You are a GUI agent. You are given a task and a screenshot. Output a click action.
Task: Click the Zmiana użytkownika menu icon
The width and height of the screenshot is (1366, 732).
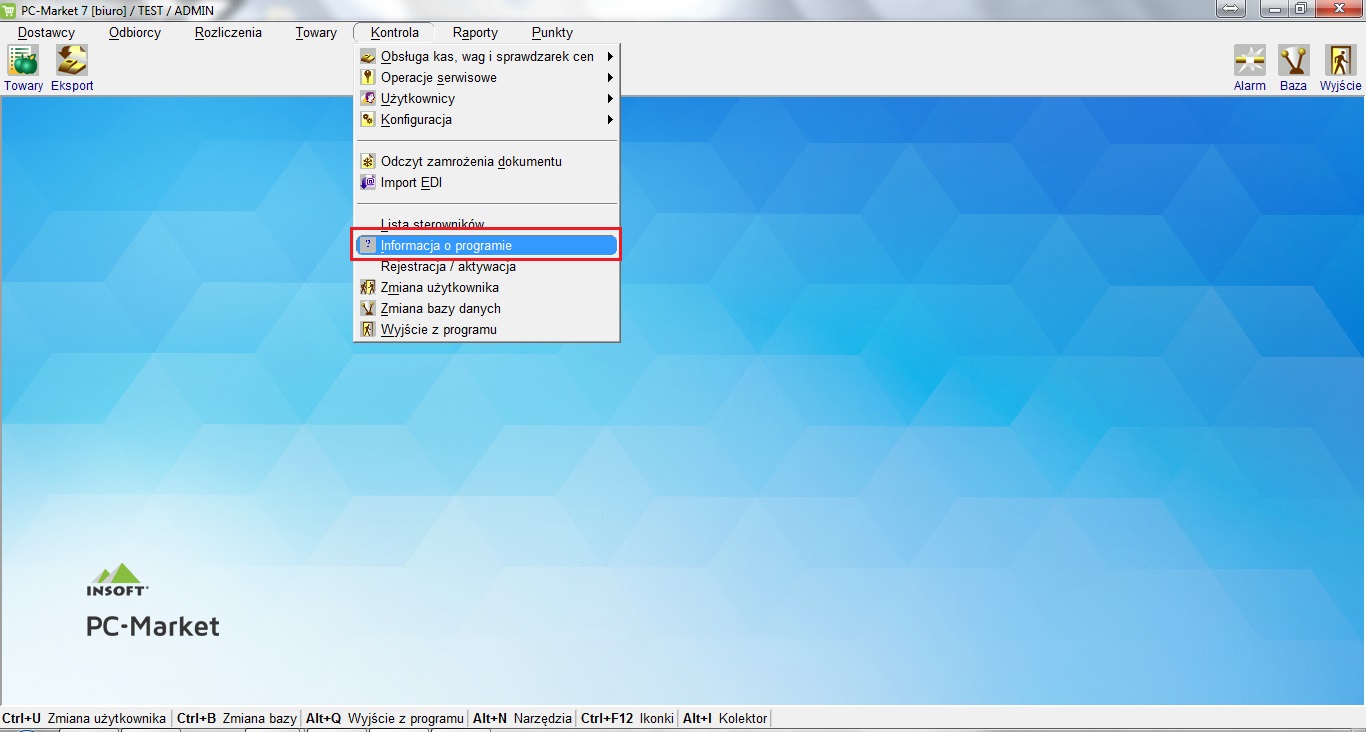pos(367,288)
